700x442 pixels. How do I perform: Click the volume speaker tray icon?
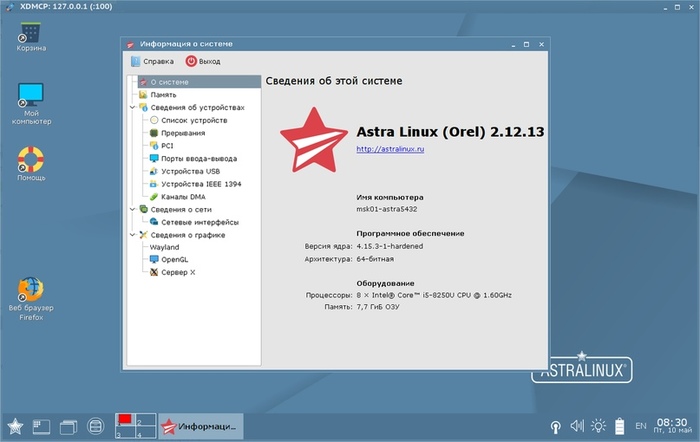click(x=577, y=426)
